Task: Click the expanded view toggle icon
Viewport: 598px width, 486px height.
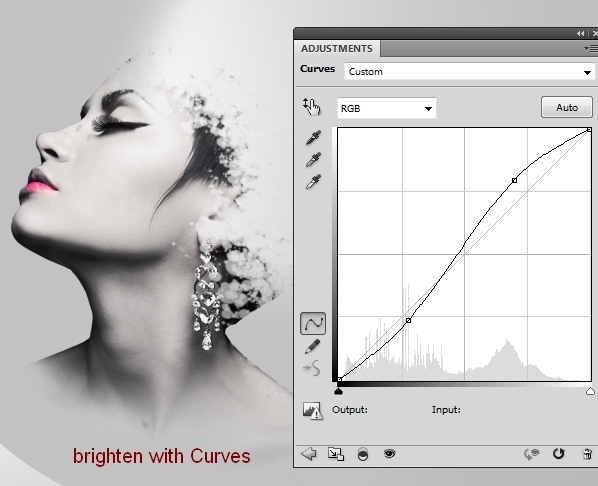Action: (336, 454)
